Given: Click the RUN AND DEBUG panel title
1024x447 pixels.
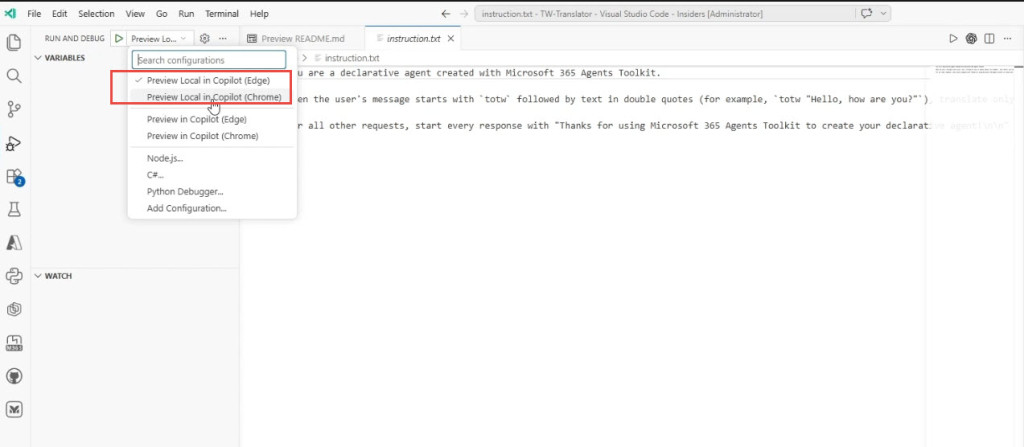Looking at the screenshot, I should coord(74,39).
